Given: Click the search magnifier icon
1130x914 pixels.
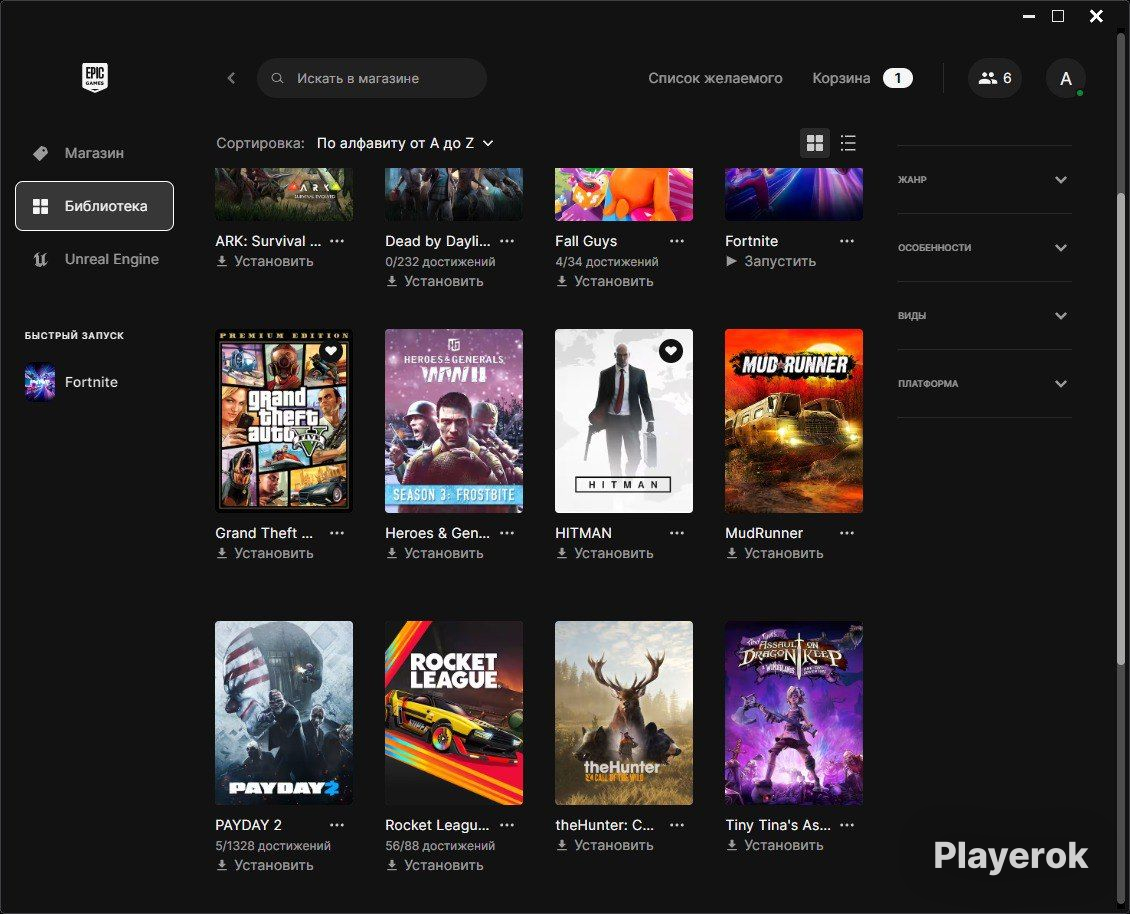Looking at the screenshot, I should pos(277,78).
